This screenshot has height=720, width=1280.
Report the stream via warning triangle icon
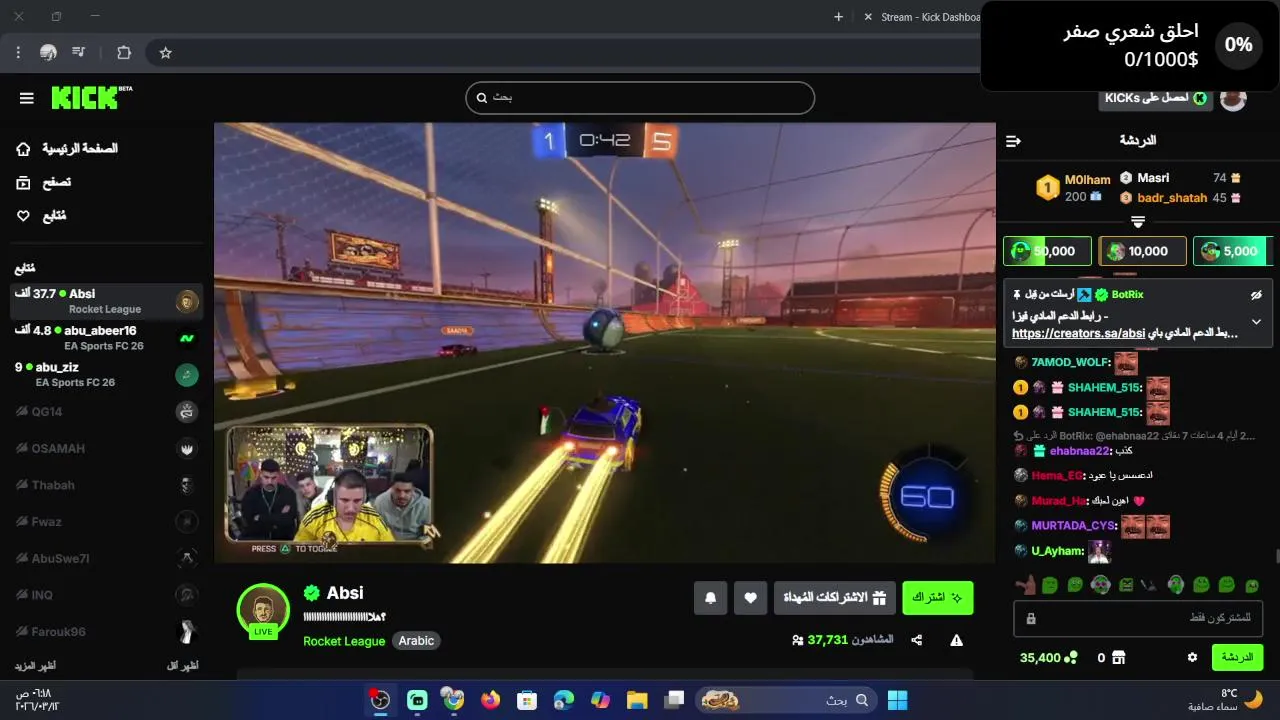[957, 640]
